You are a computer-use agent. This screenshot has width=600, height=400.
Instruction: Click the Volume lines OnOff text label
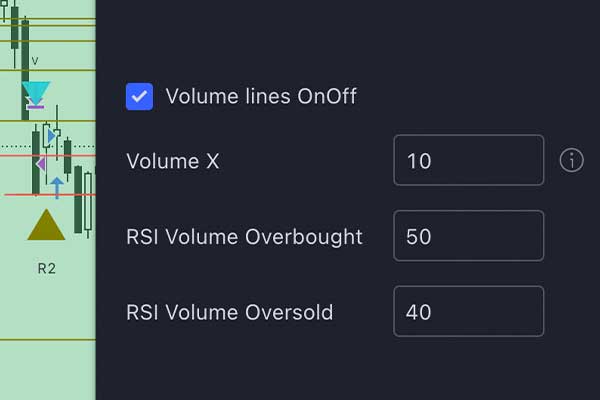pyautogui.click(x=261, y=96)
